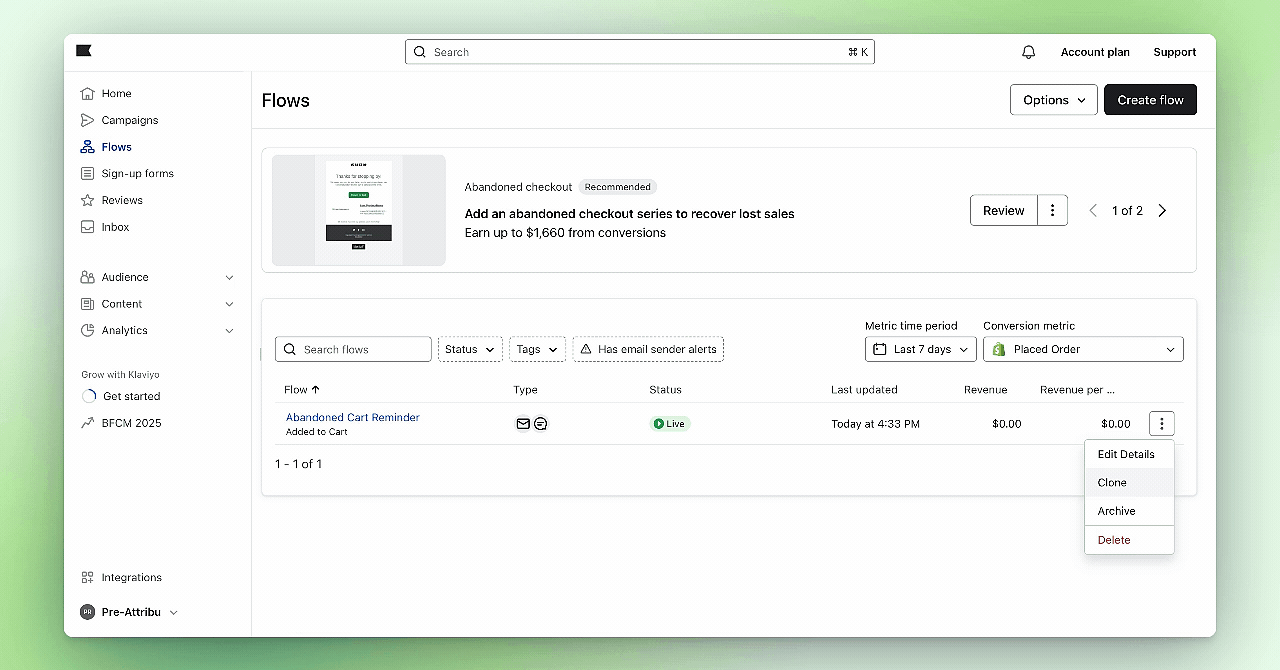Expand the Content sidebar section

(229, 304)
